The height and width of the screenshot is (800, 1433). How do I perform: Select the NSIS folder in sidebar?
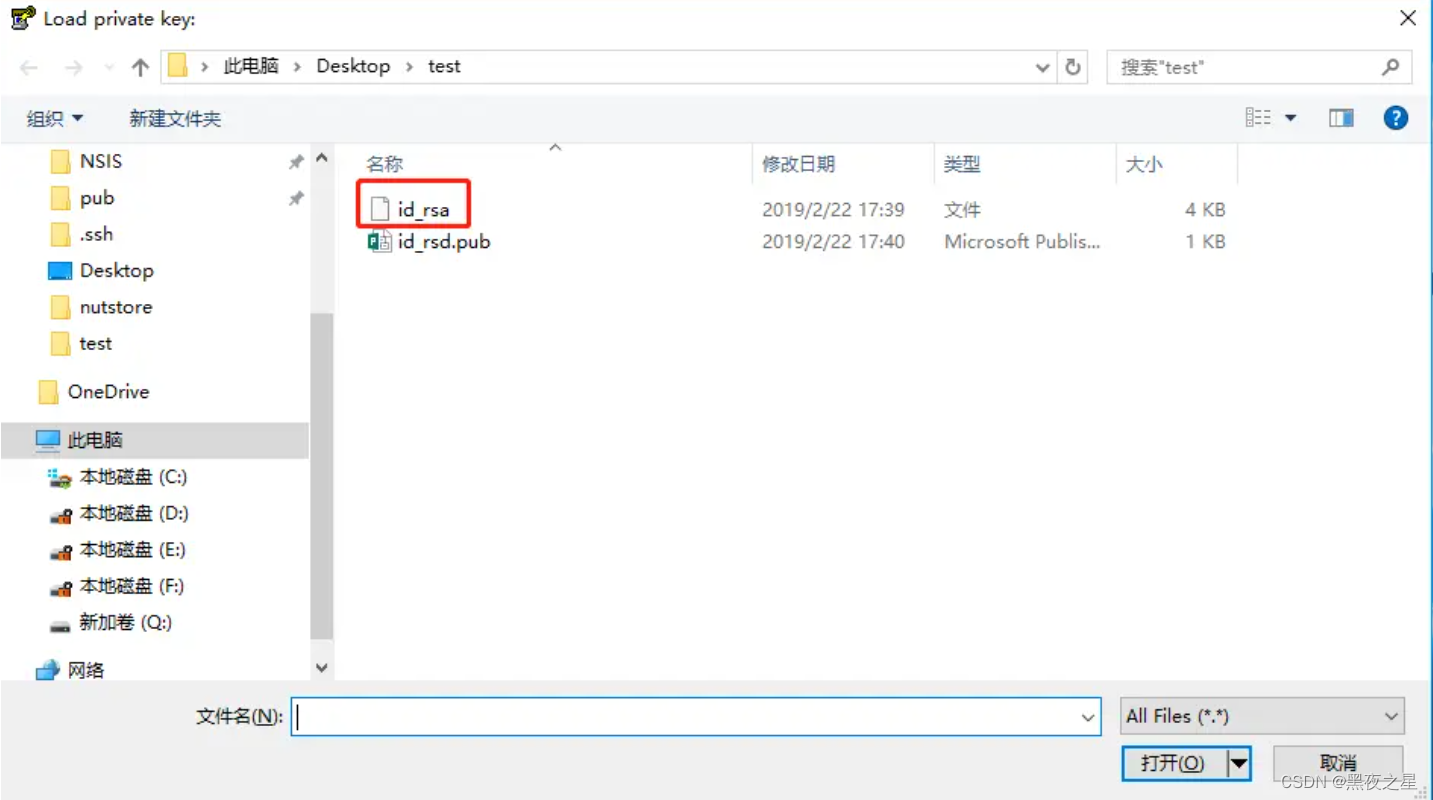pos(100,161)
